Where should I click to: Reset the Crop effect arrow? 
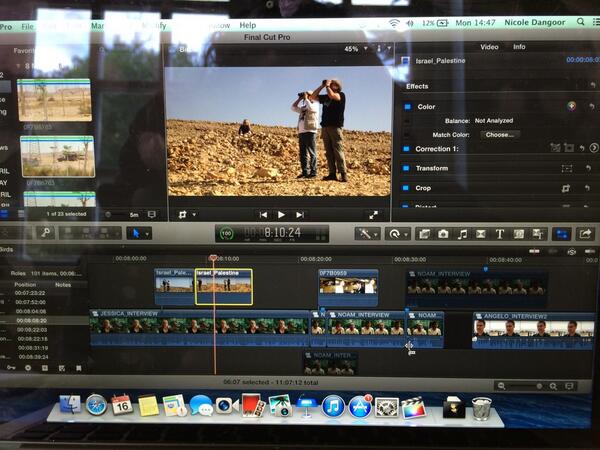pyautogui.click(x=587, y=188)
